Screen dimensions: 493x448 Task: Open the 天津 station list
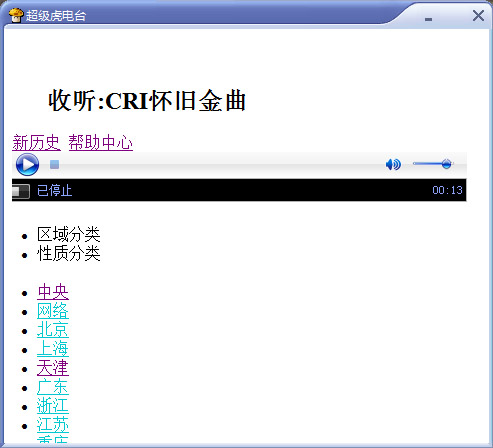pos(53,368)
